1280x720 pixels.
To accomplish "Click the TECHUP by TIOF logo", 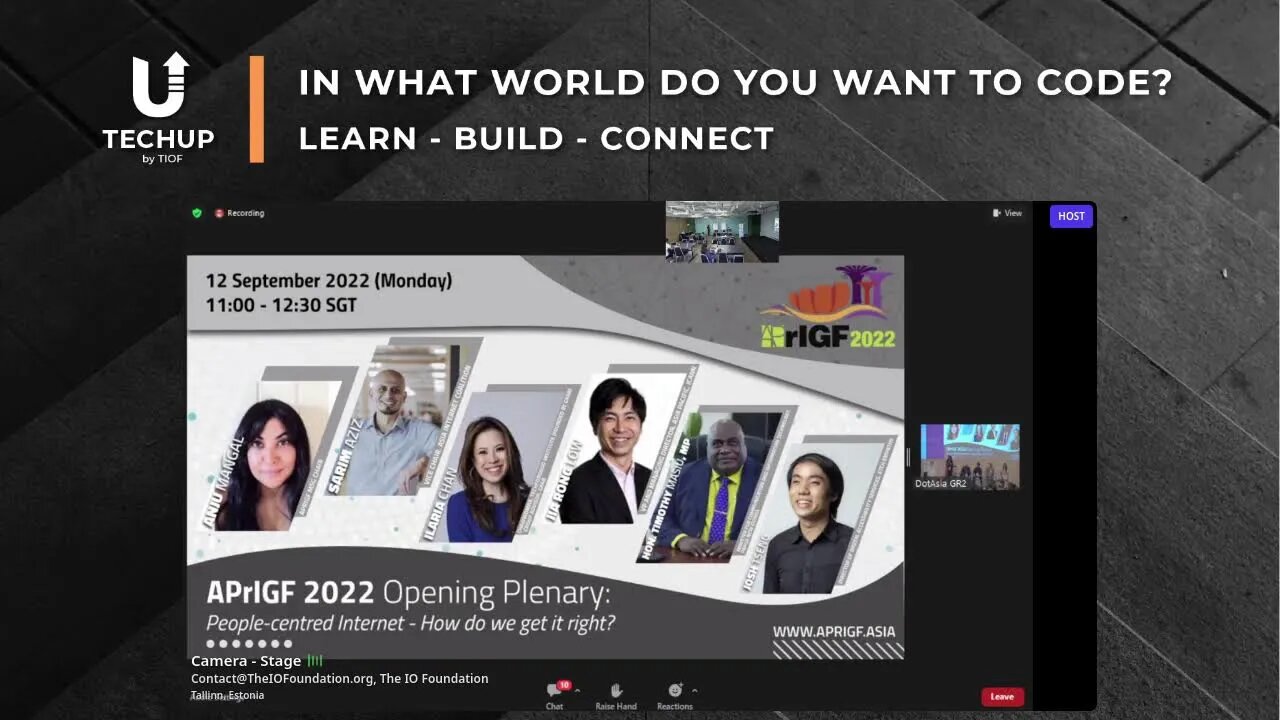I will click(159, 108).
